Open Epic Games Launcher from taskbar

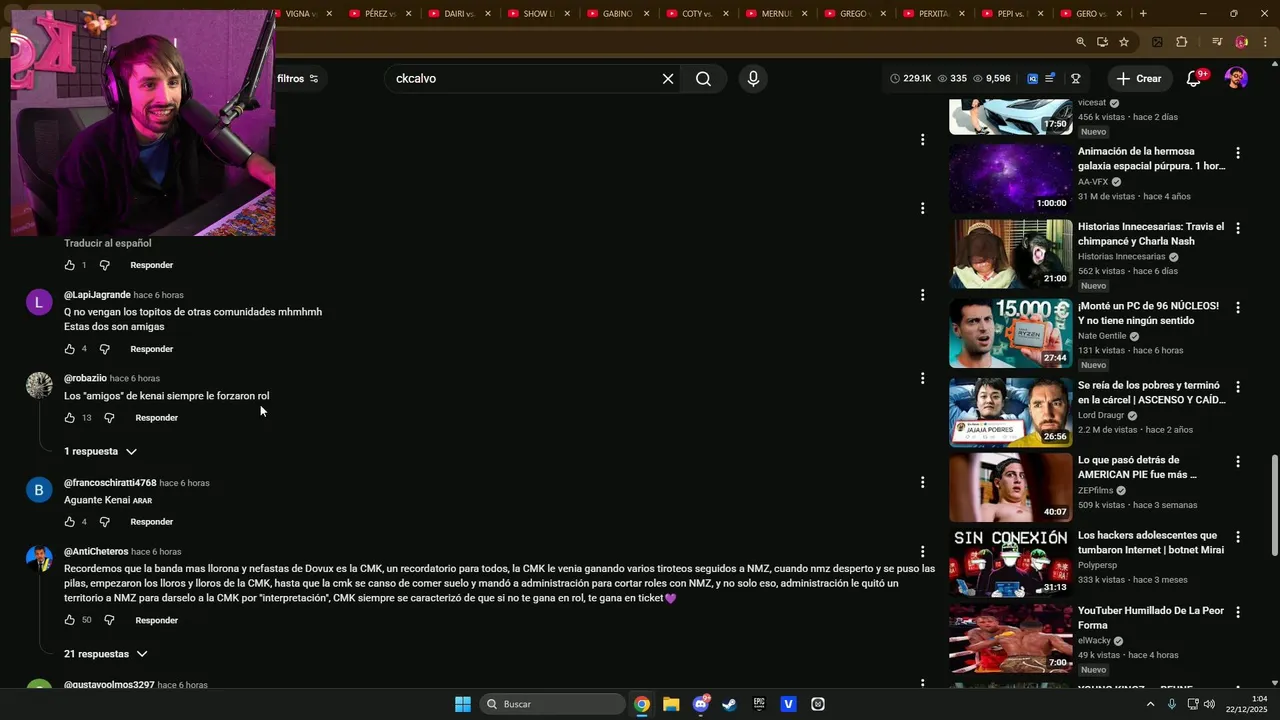click(759, 704)
